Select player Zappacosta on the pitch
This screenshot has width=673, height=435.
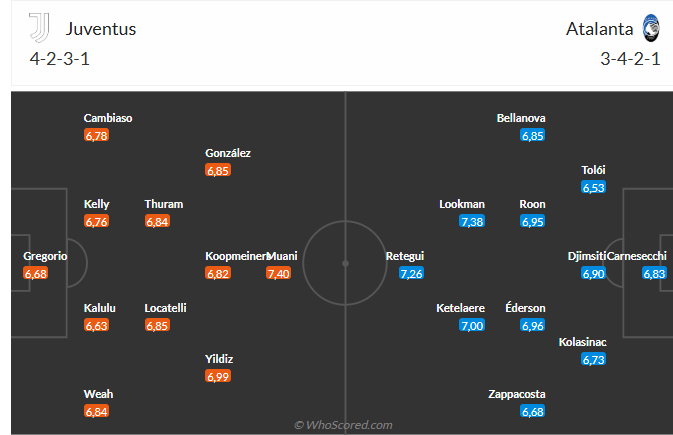[x=517, y=394]
